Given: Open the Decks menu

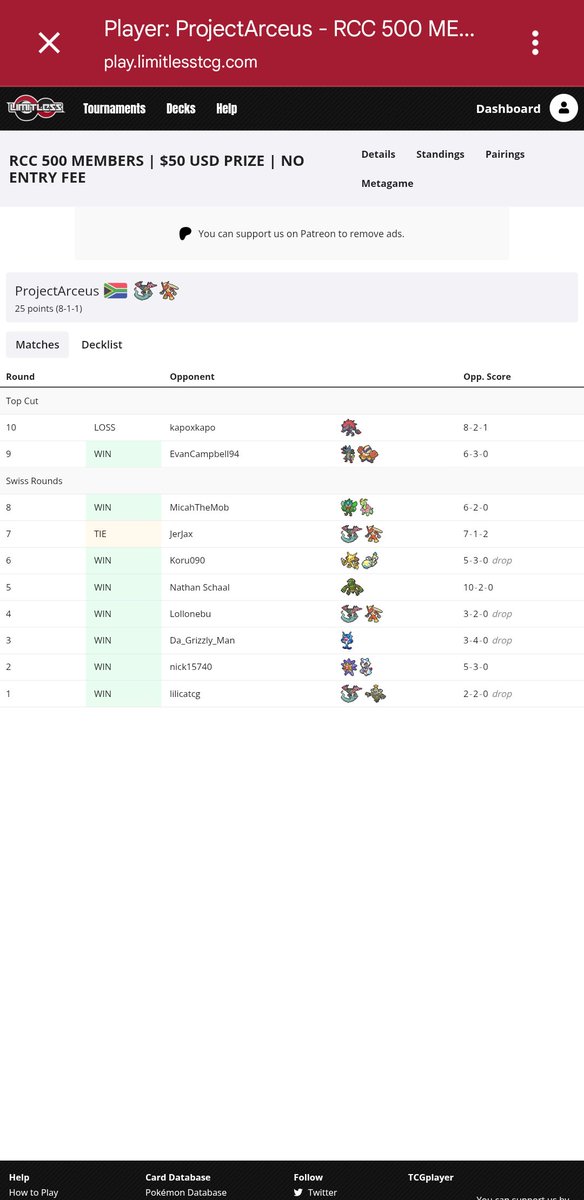Looking at the screenshot, I should [181, 108].
